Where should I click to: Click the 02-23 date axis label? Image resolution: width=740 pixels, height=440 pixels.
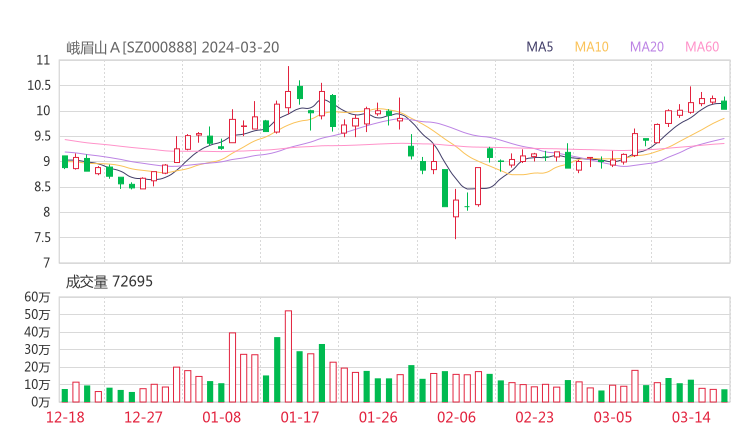coord(534,417)
